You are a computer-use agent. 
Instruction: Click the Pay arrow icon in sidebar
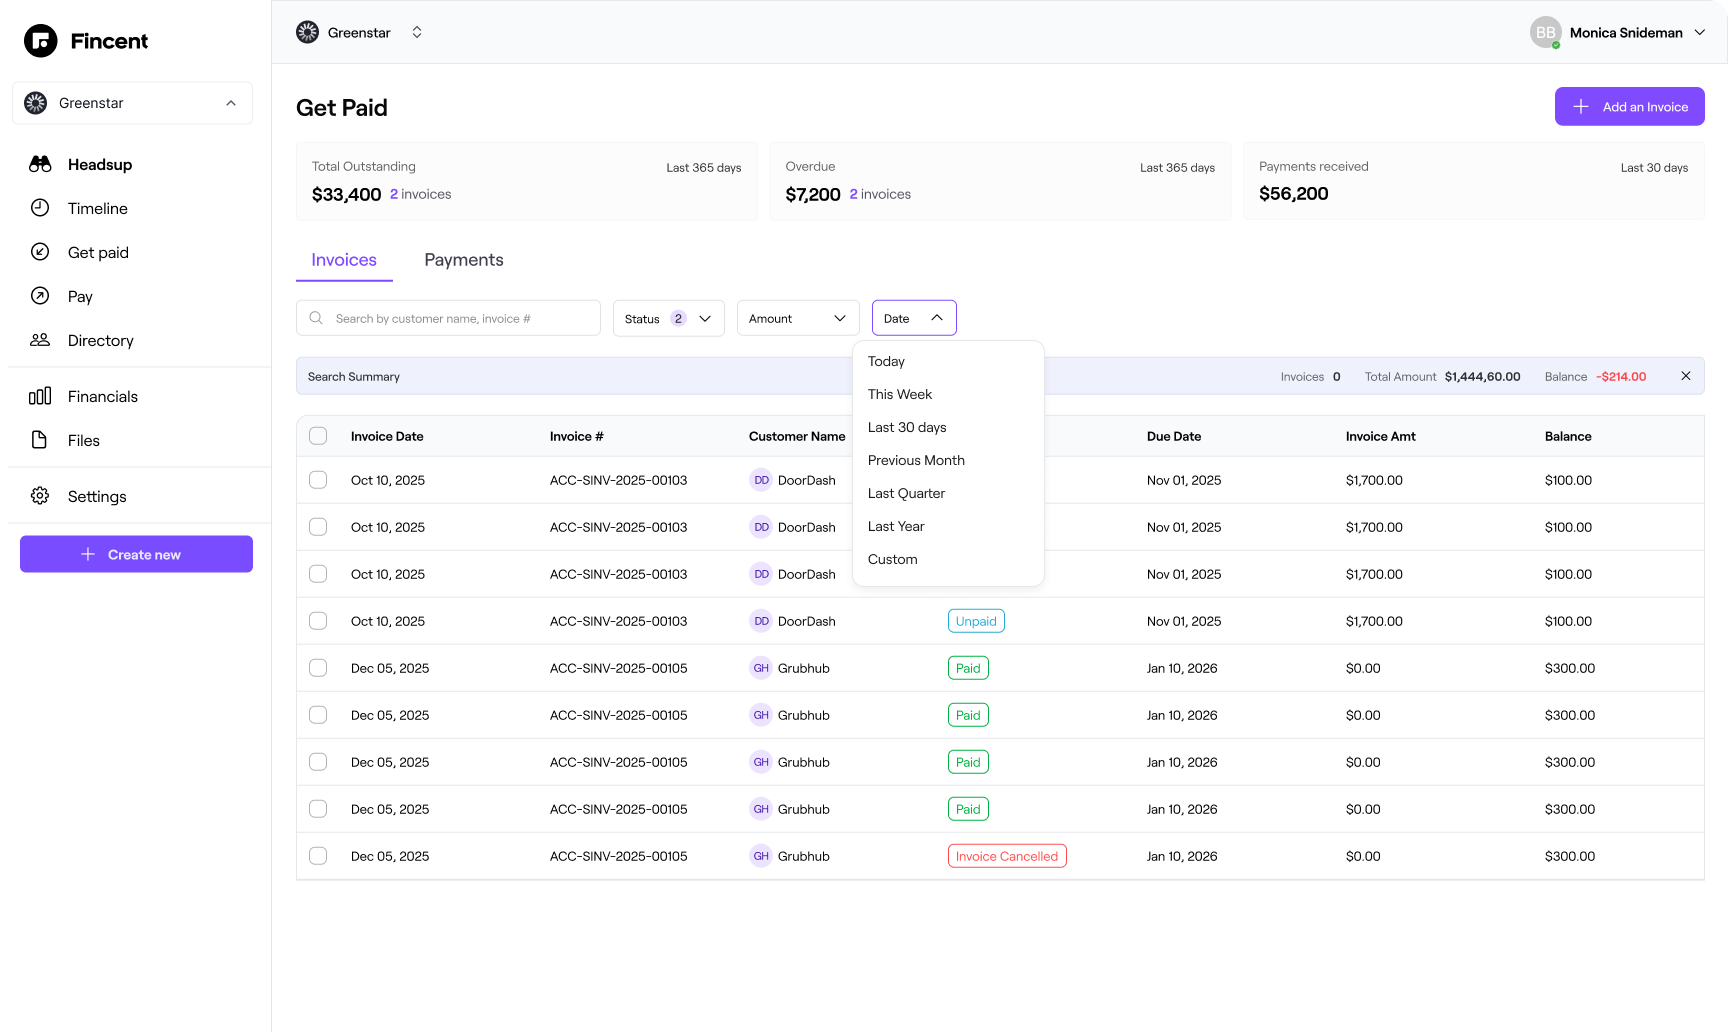coord(40,296)
